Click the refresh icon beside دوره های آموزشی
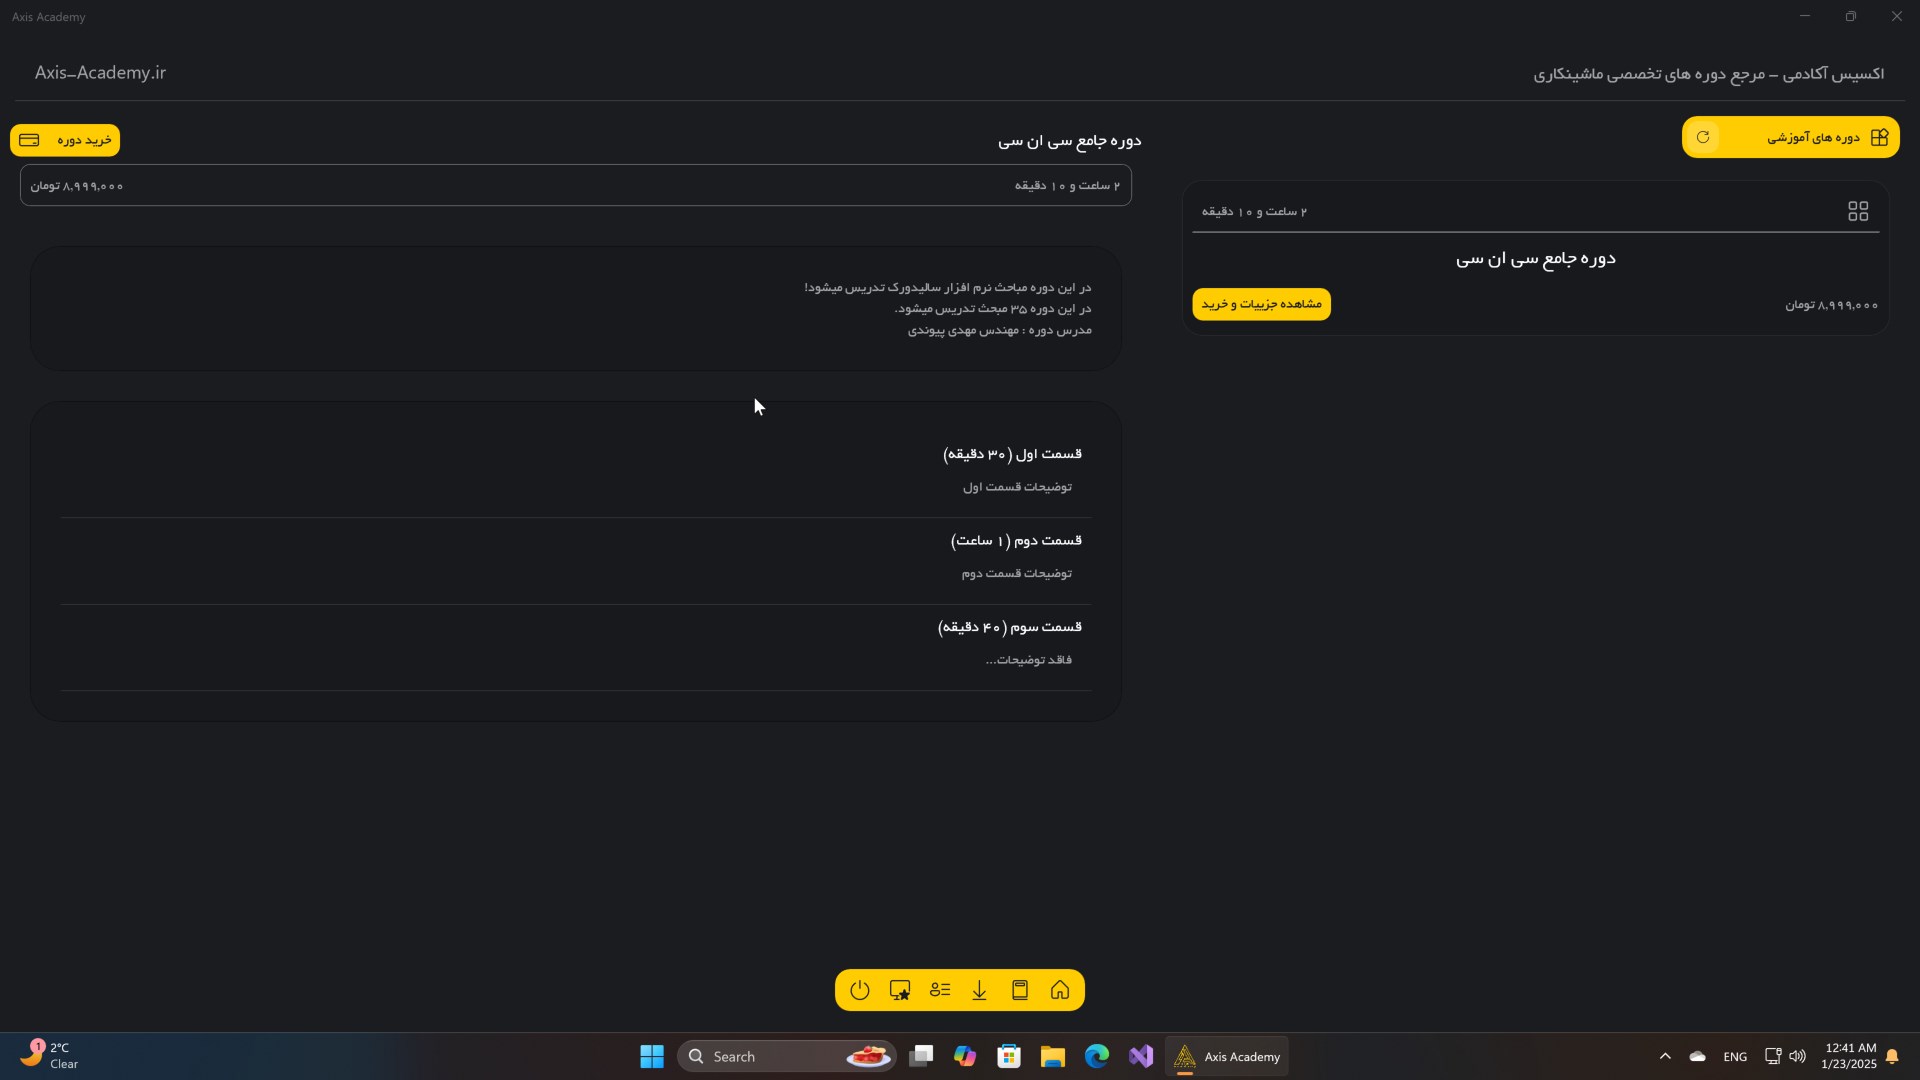 coord(1703,137)
